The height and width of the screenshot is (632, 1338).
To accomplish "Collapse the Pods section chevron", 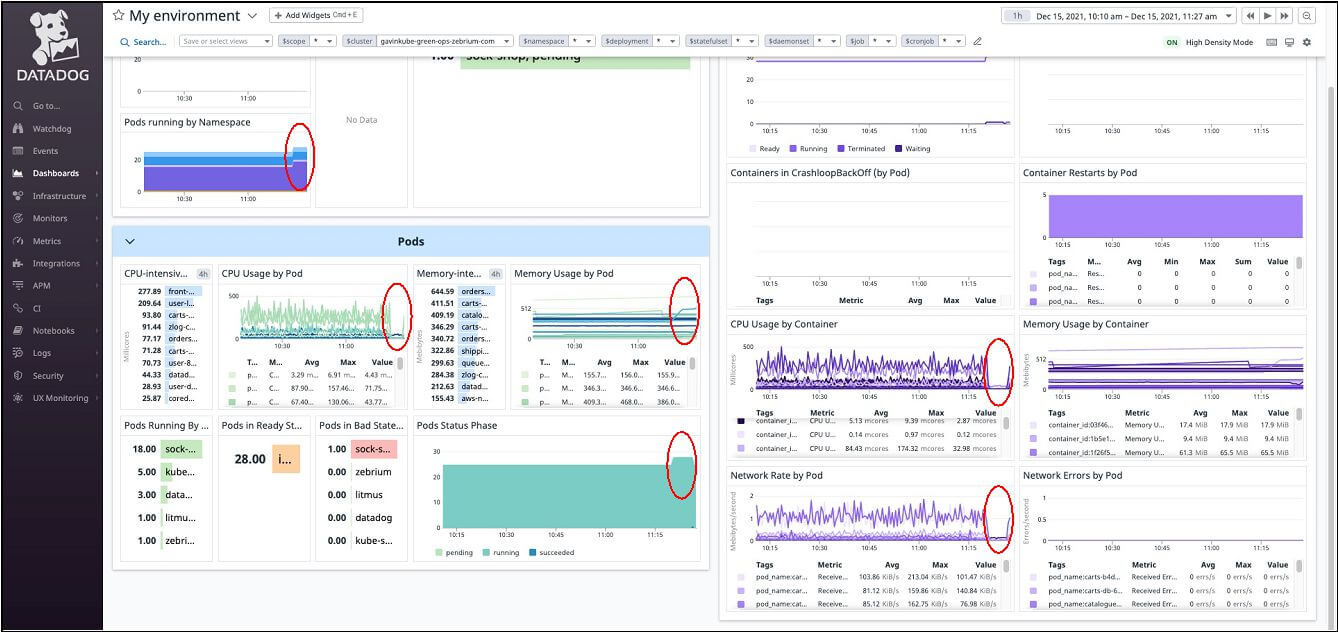I will (x=129, y=241).
